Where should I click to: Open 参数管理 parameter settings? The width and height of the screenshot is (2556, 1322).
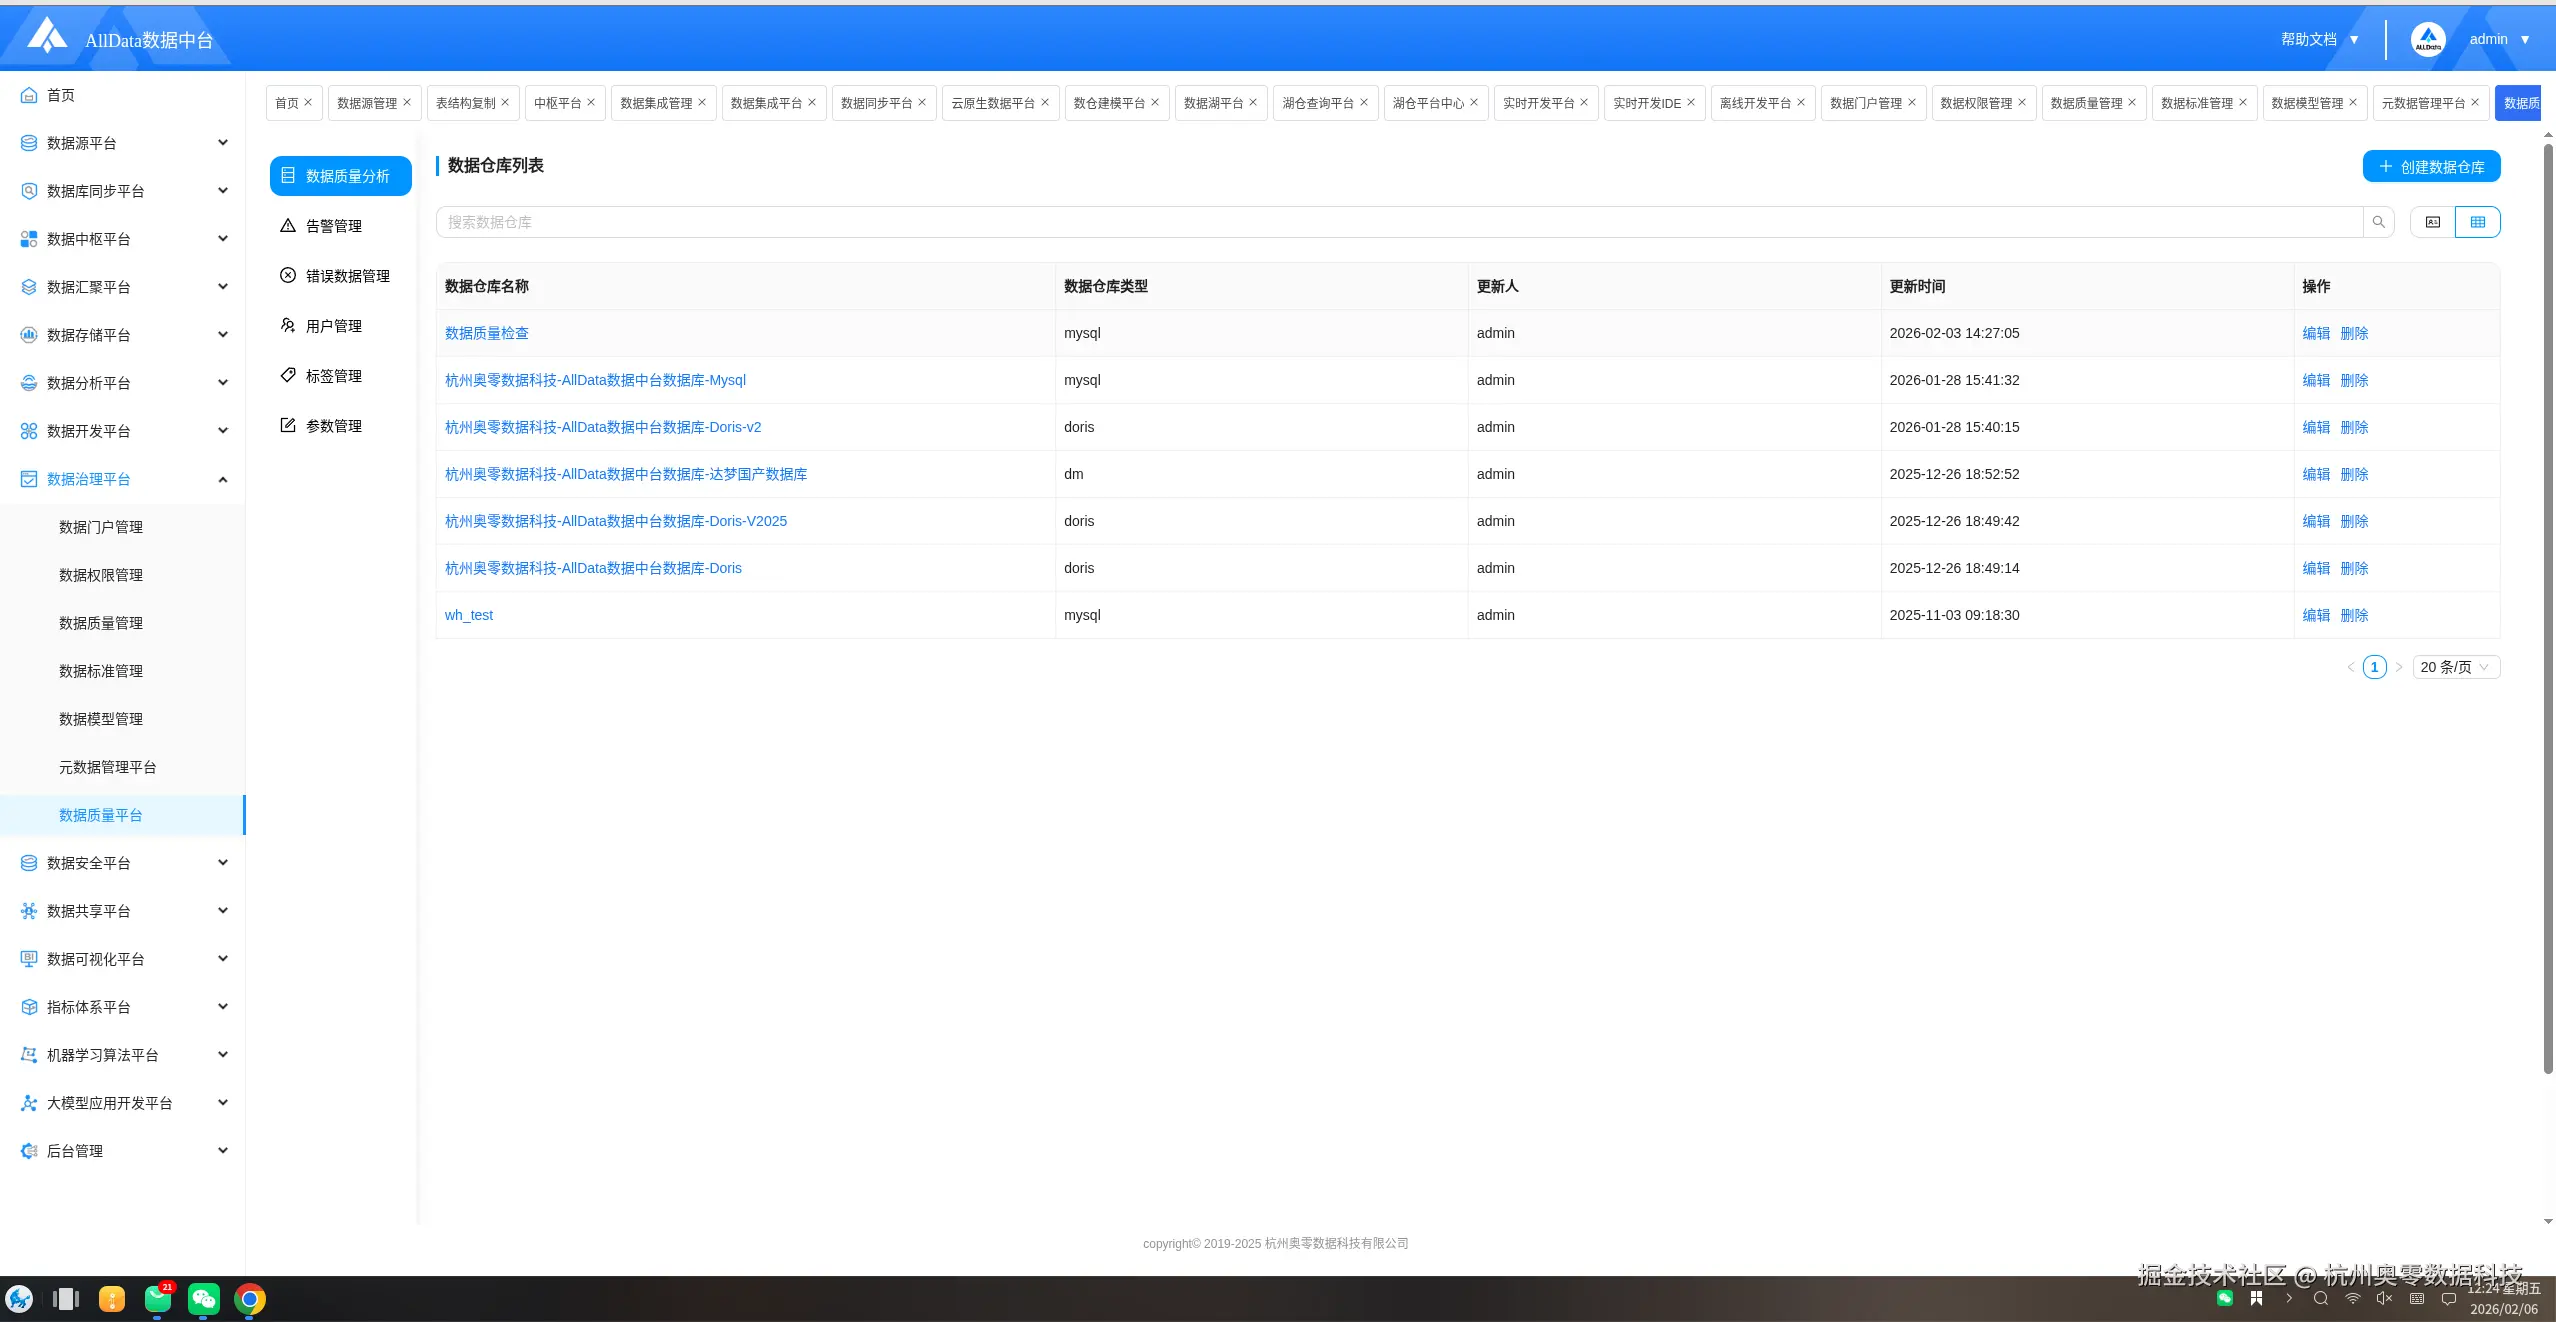pyautogui.click(x=334, y=426)
